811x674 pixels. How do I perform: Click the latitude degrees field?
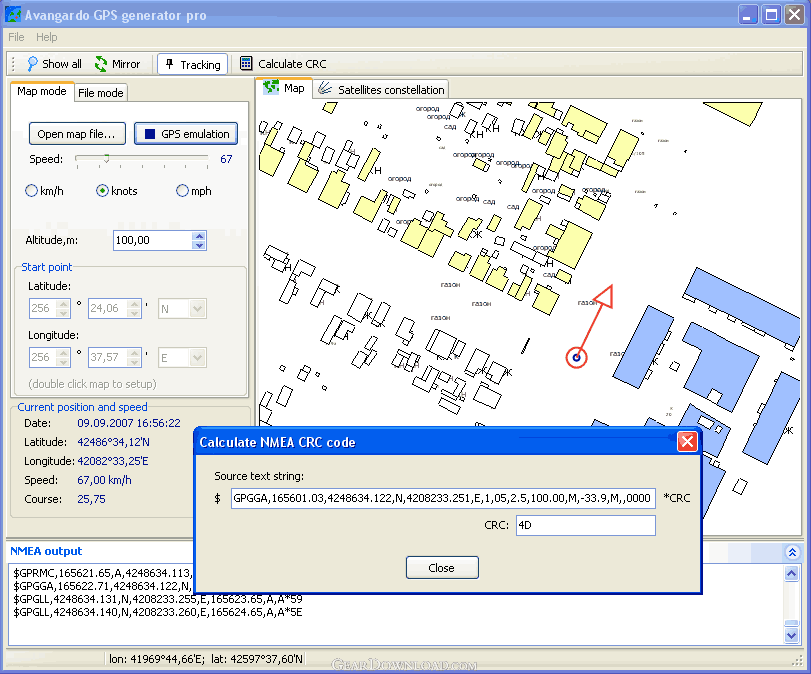43,308
